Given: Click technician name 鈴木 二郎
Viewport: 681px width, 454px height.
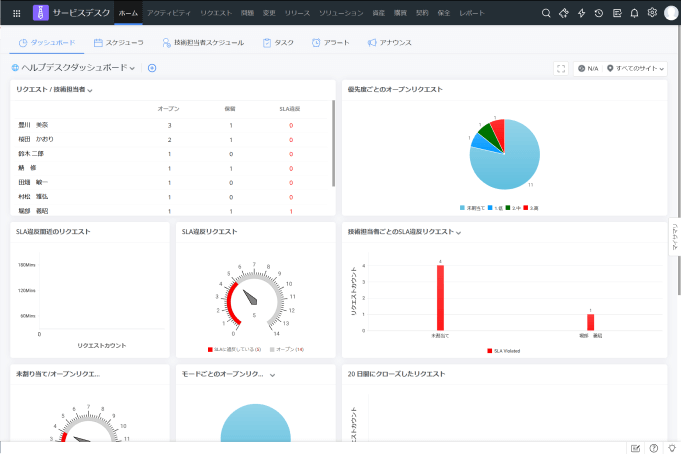Looking at the screenshot, I should (31, 154).
